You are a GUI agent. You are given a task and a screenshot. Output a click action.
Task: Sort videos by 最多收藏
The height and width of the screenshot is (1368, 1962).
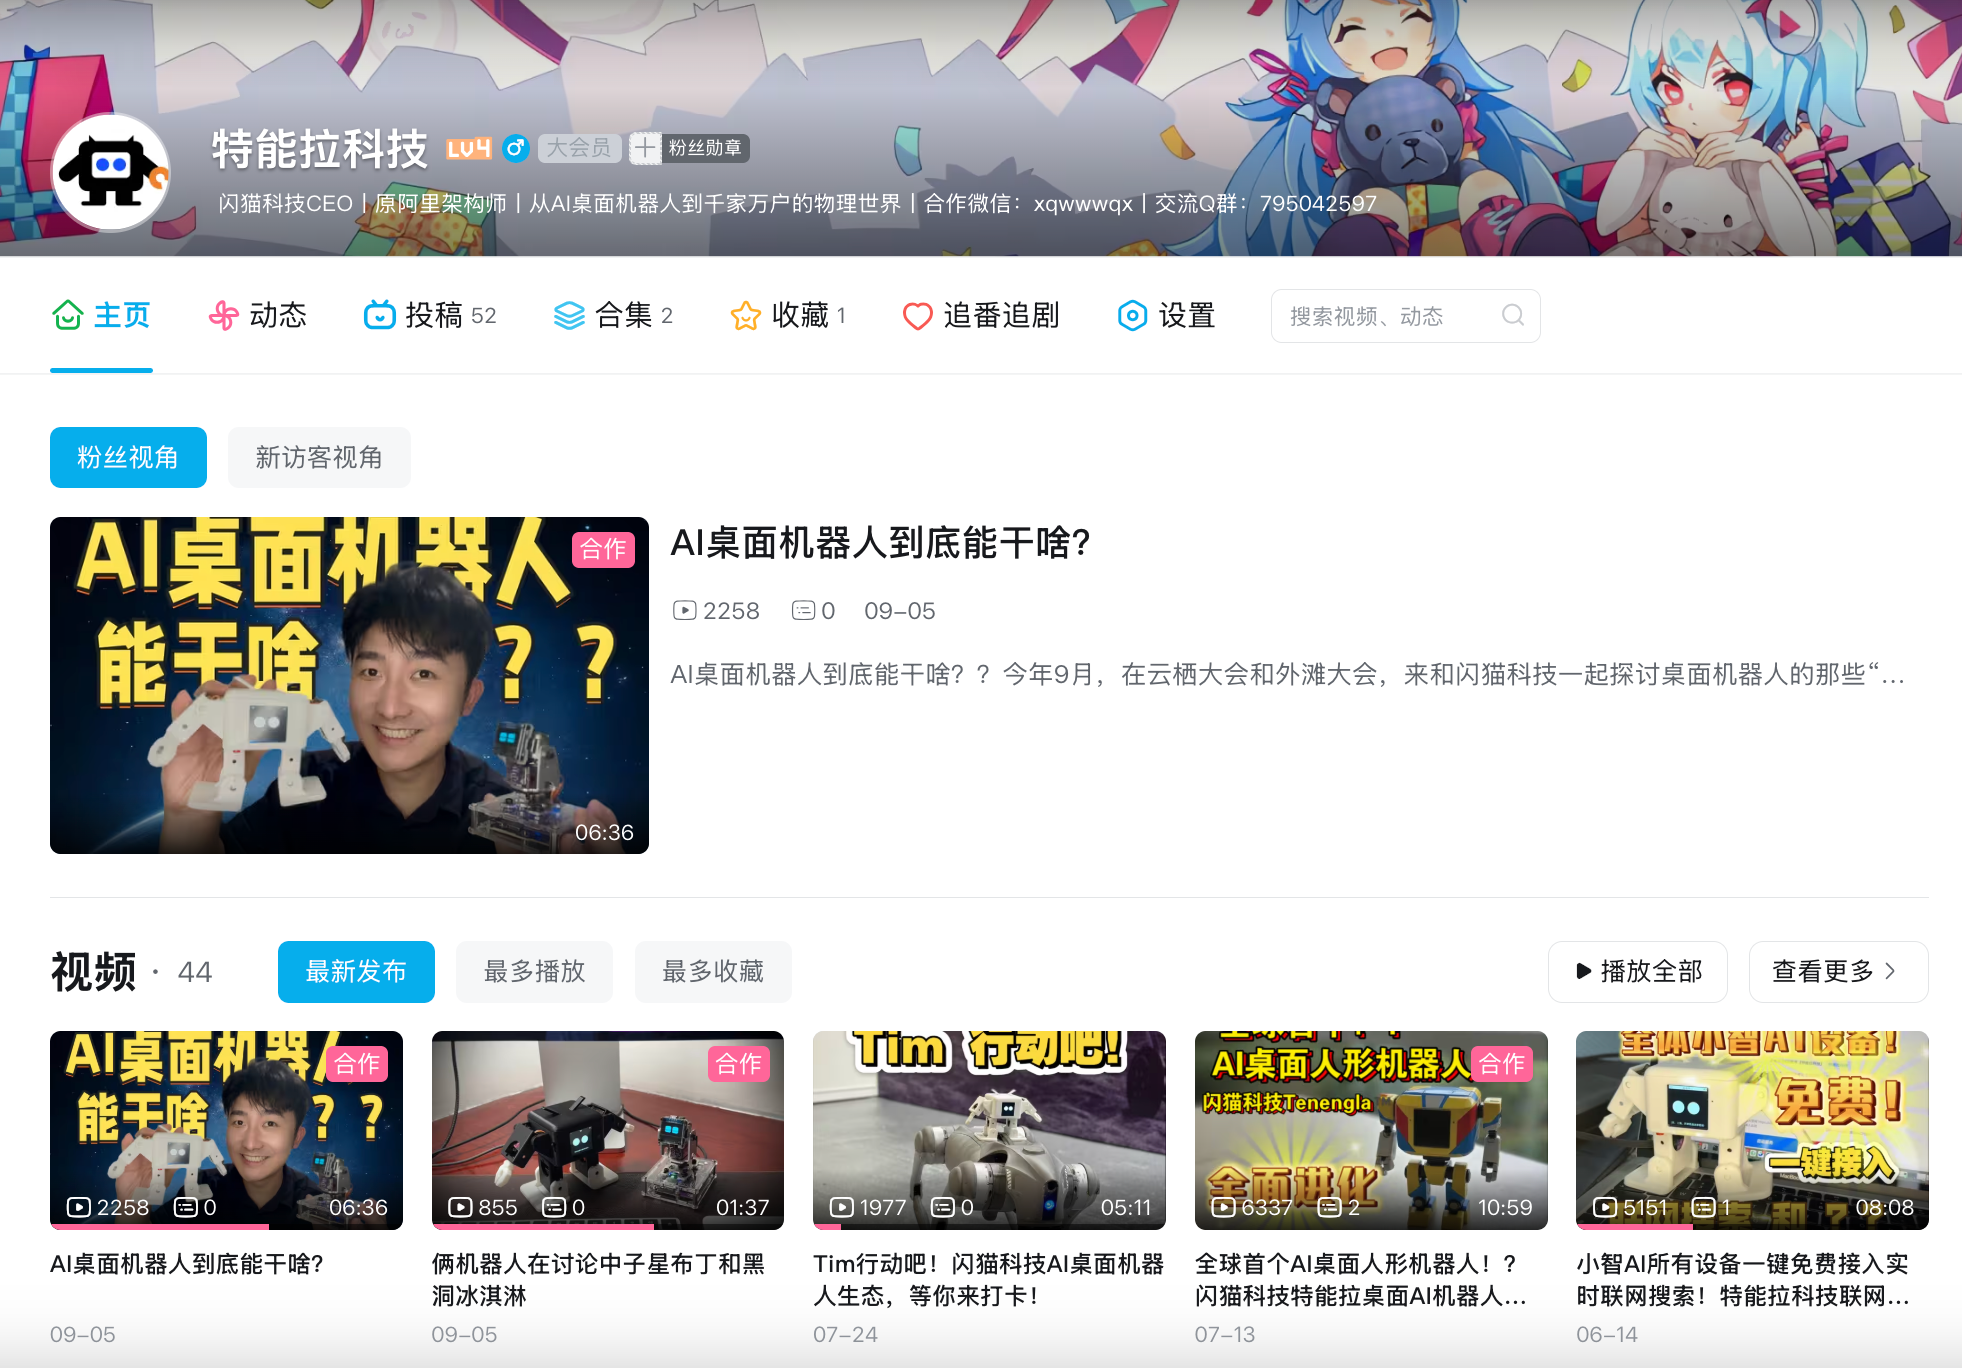(713, 971)
